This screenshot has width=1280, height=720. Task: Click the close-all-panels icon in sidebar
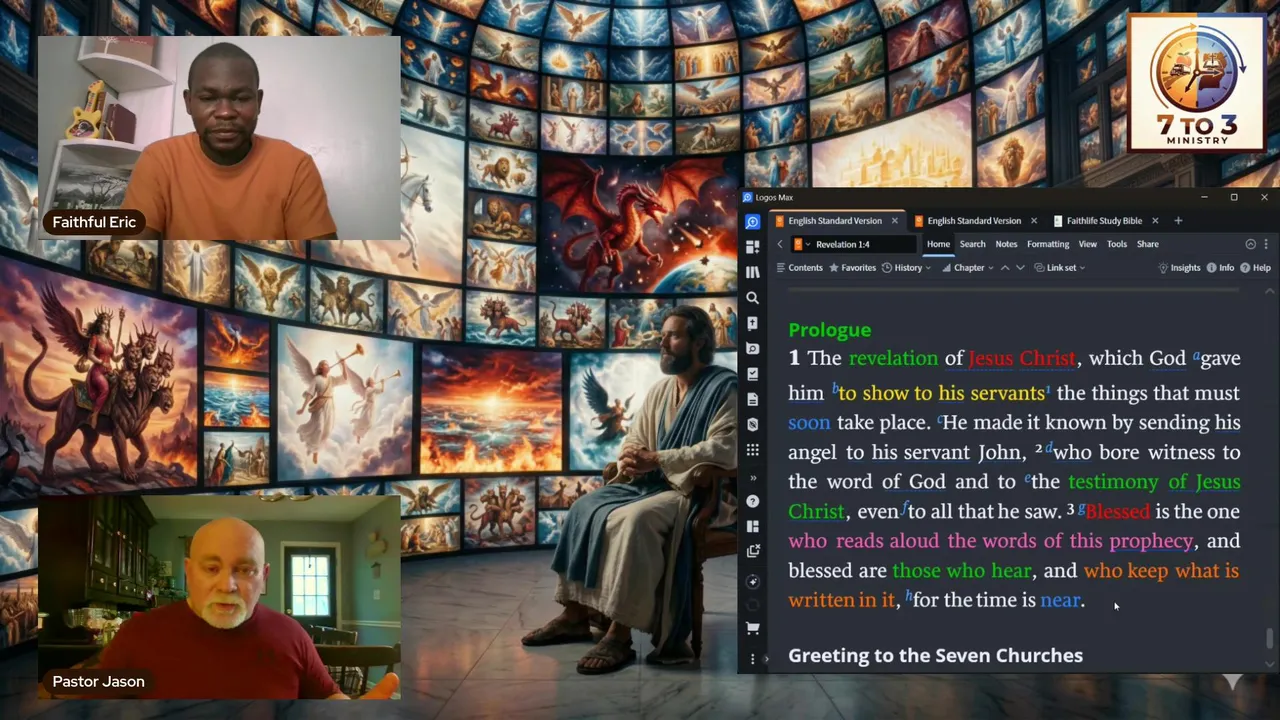point(753,552)
